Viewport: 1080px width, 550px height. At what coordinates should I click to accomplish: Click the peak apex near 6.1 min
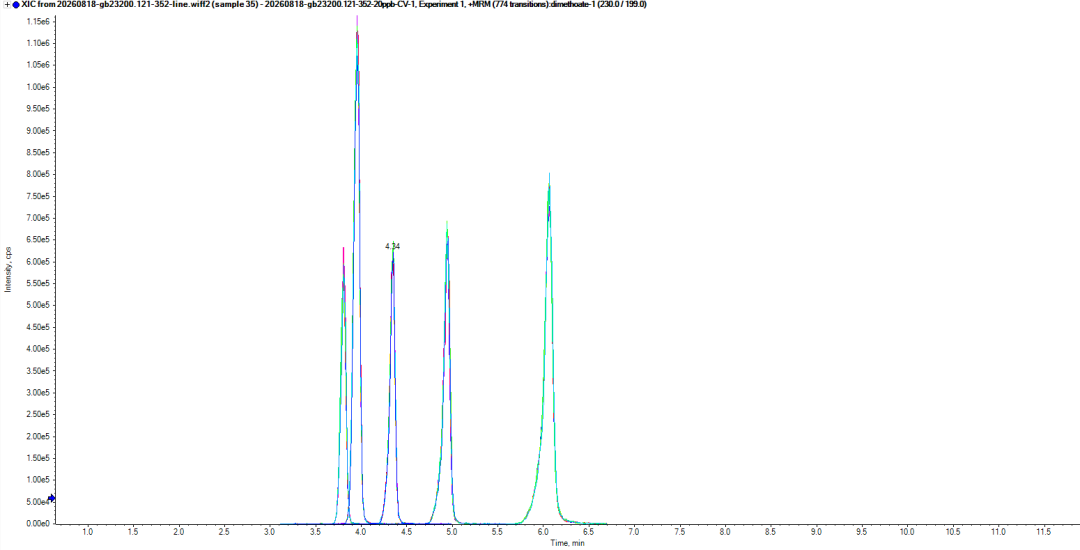[549, 176]
